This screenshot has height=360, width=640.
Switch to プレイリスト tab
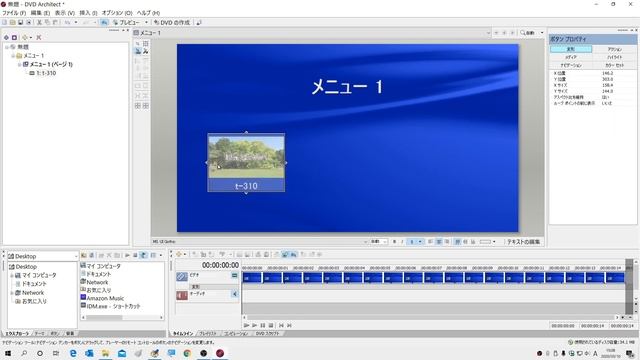208,334
